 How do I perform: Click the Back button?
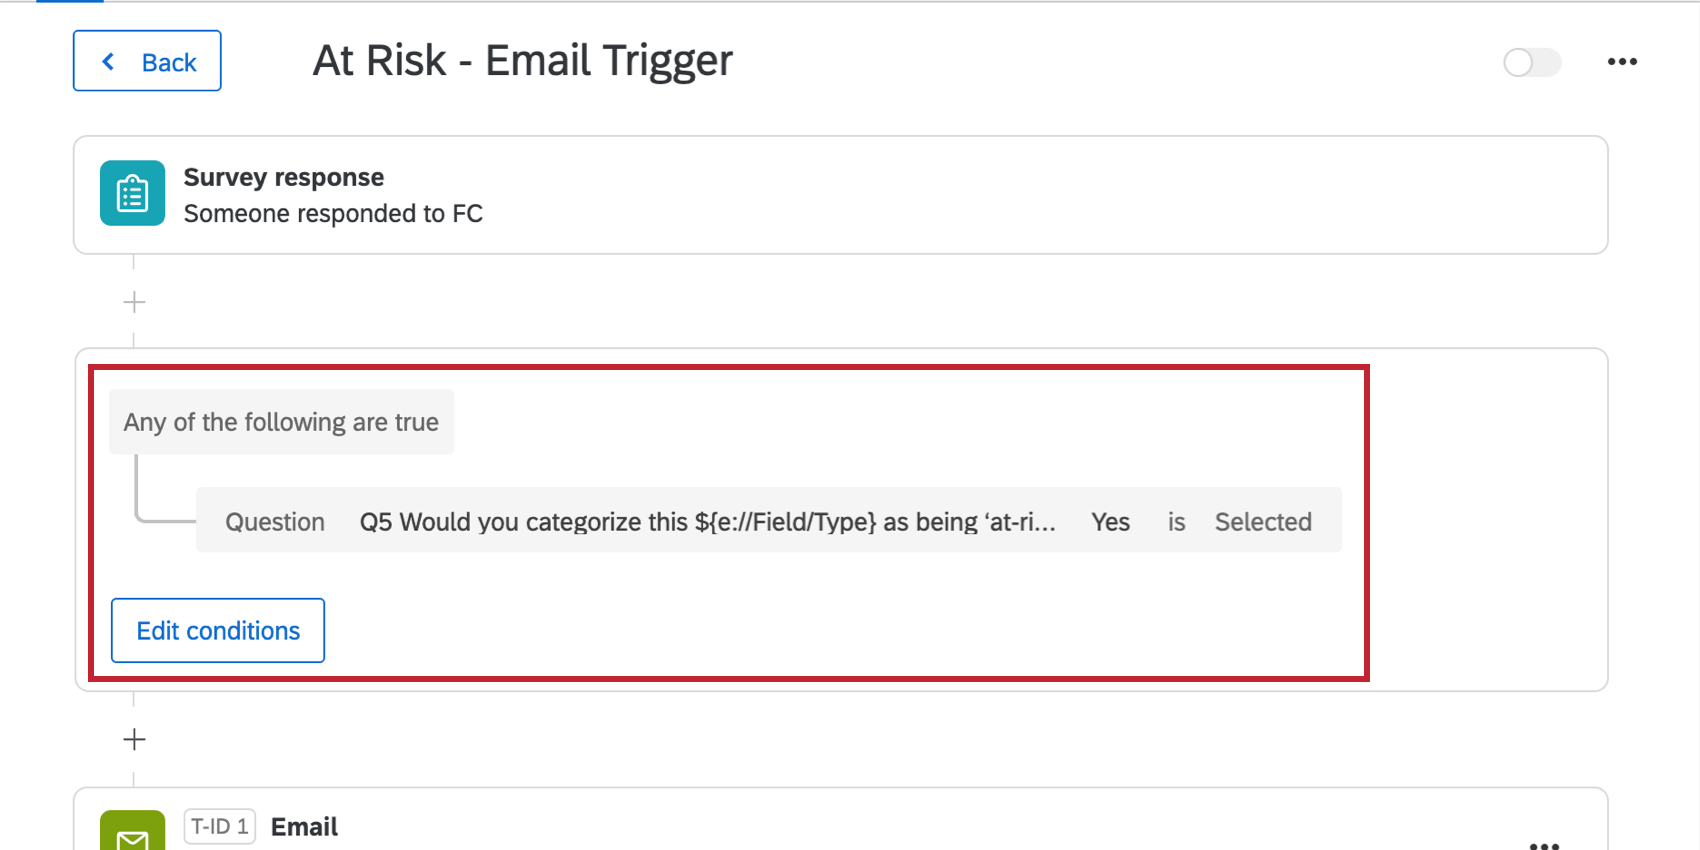147,61
